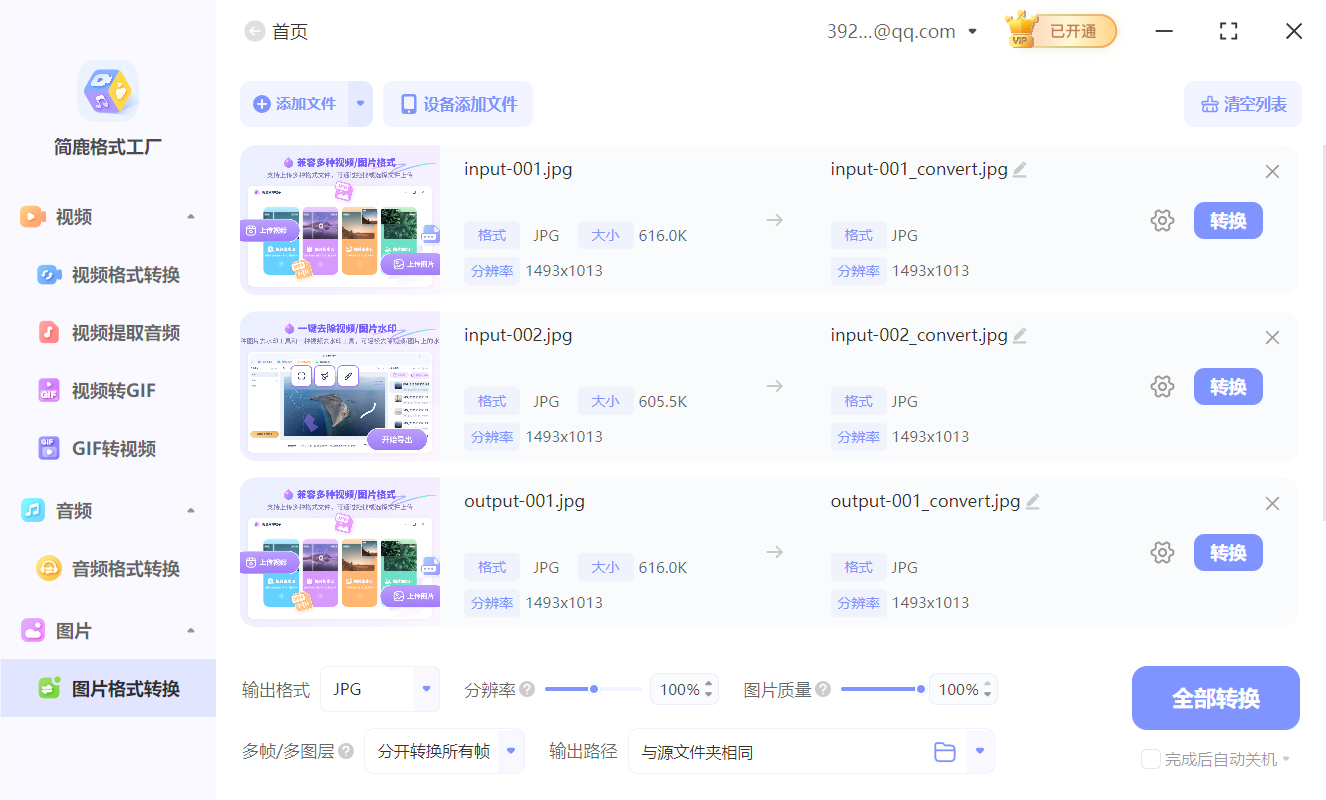Open the 输出格式 JPG dropdown
Image resolution: width=1326 pixels, height=800 pixels.
coord(380,689)
